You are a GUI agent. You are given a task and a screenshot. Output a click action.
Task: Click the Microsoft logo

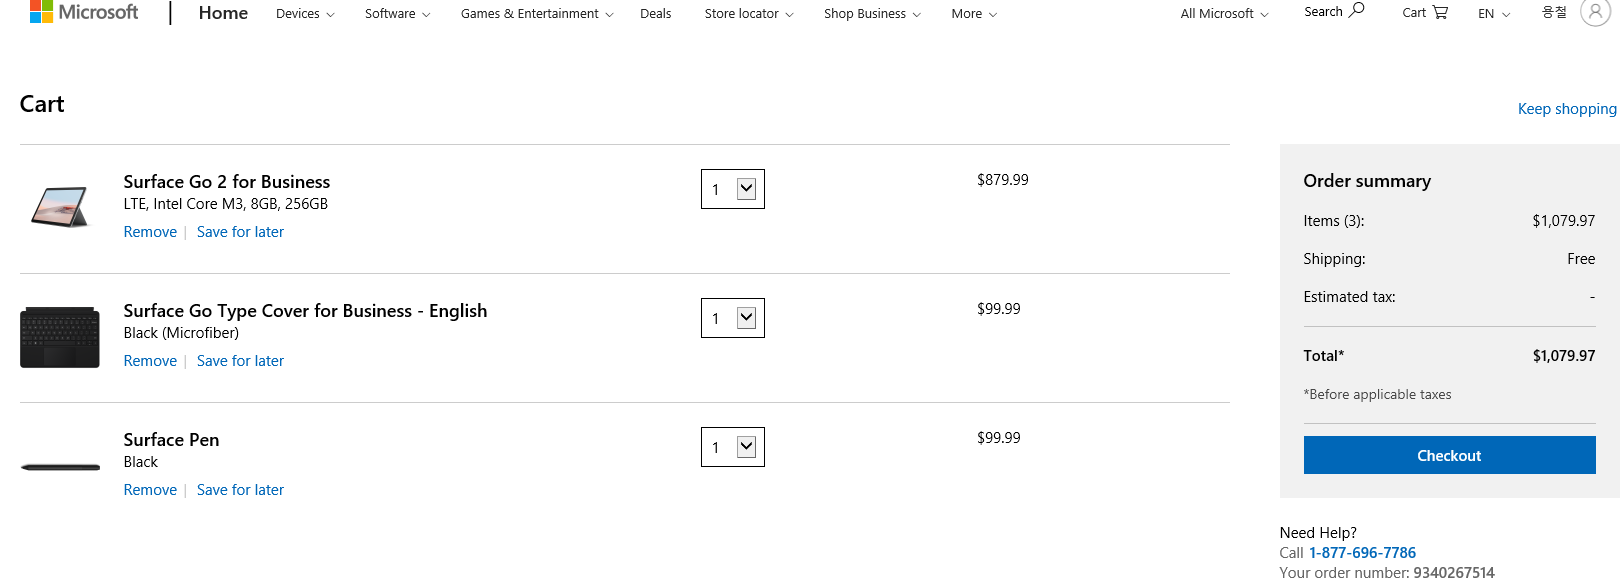tap(84, 12)
